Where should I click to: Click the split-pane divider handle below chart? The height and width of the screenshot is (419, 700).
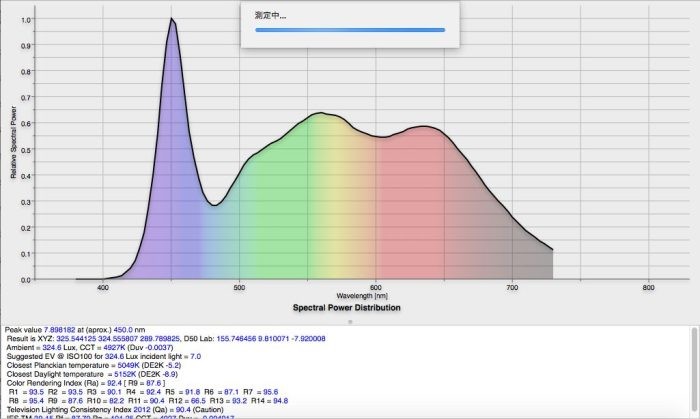[349, 321]
